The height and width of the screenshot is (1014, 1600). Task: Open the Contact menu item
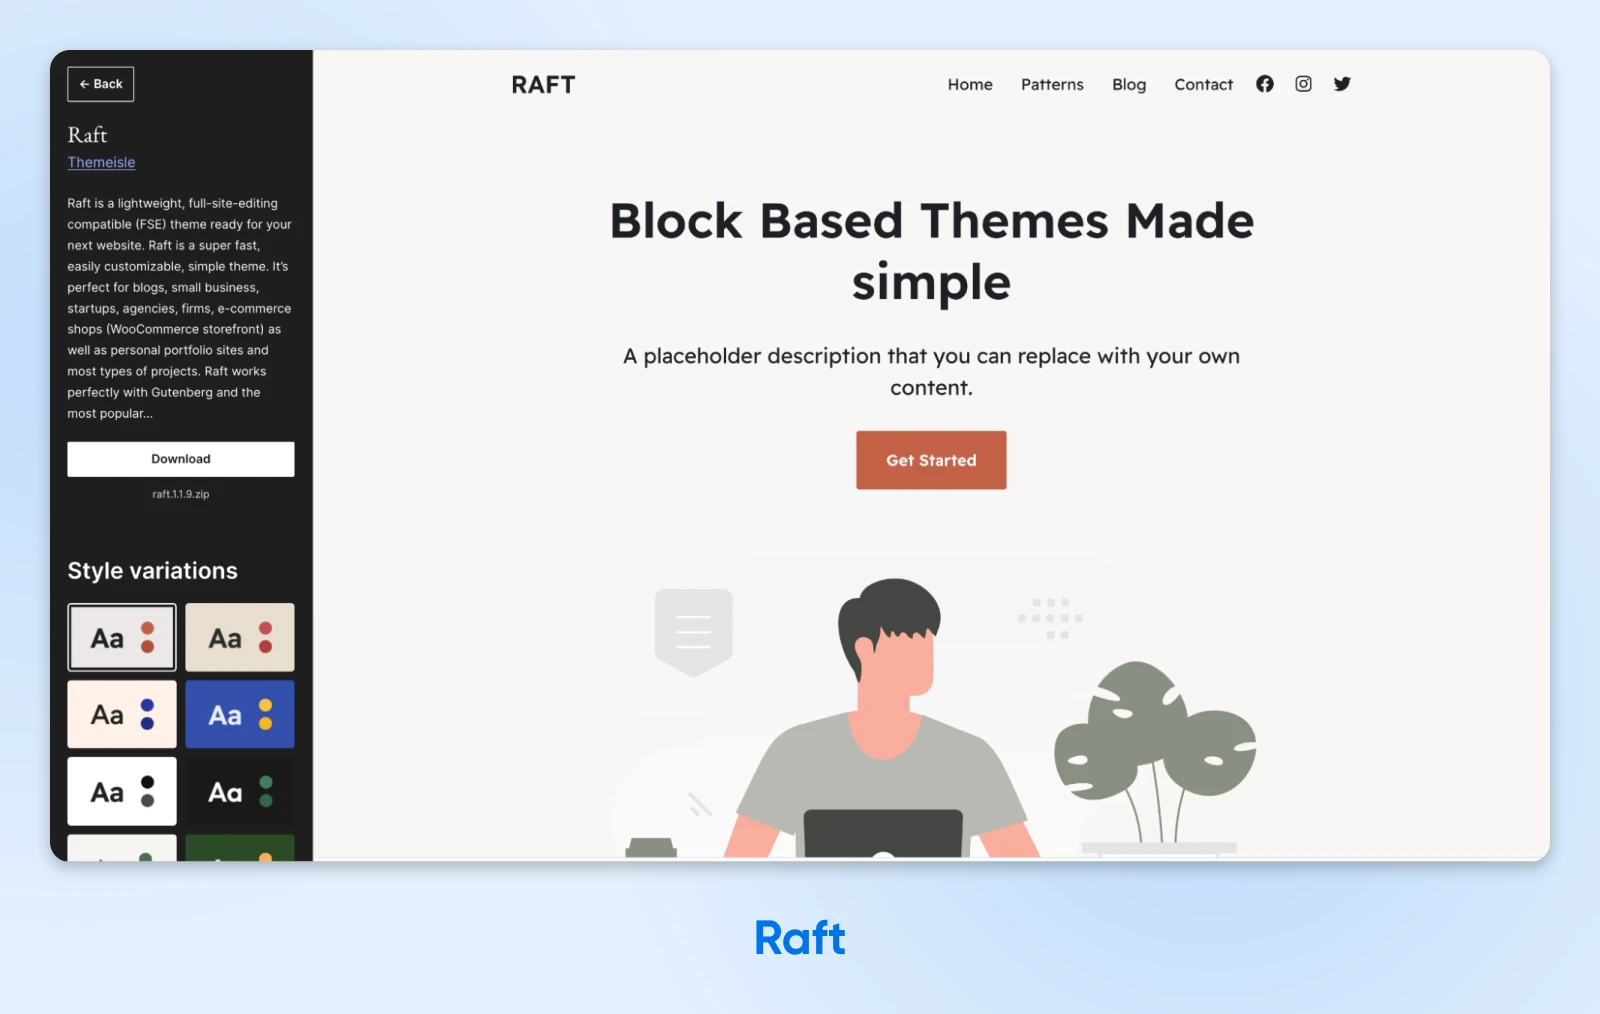[1203, 85]
